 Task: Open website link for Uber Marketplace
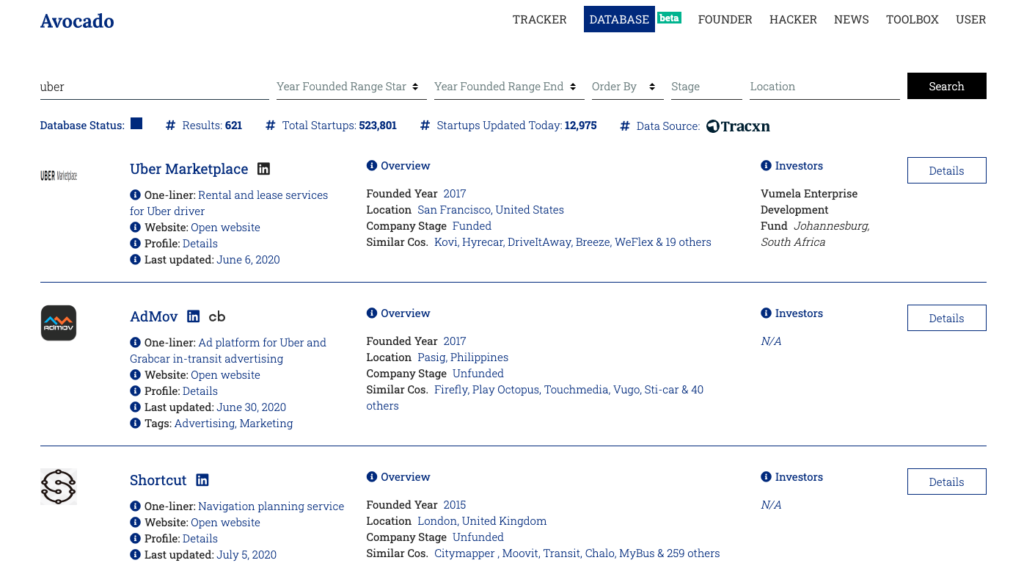coord(225,227)
